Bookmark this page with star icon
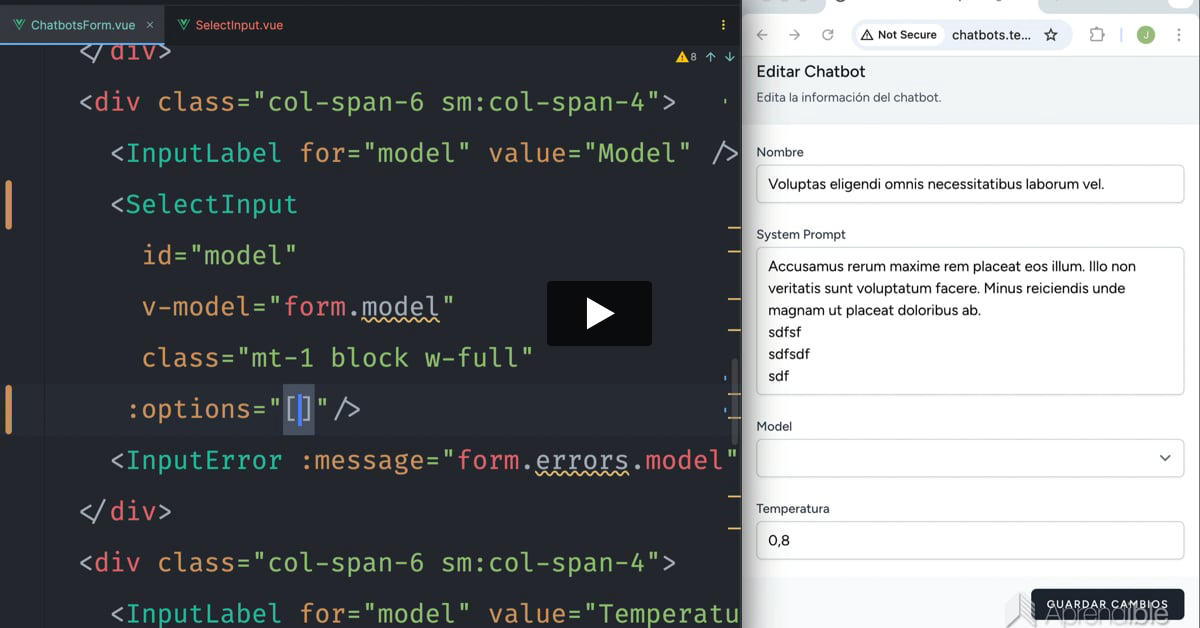 pos(1051,35)
